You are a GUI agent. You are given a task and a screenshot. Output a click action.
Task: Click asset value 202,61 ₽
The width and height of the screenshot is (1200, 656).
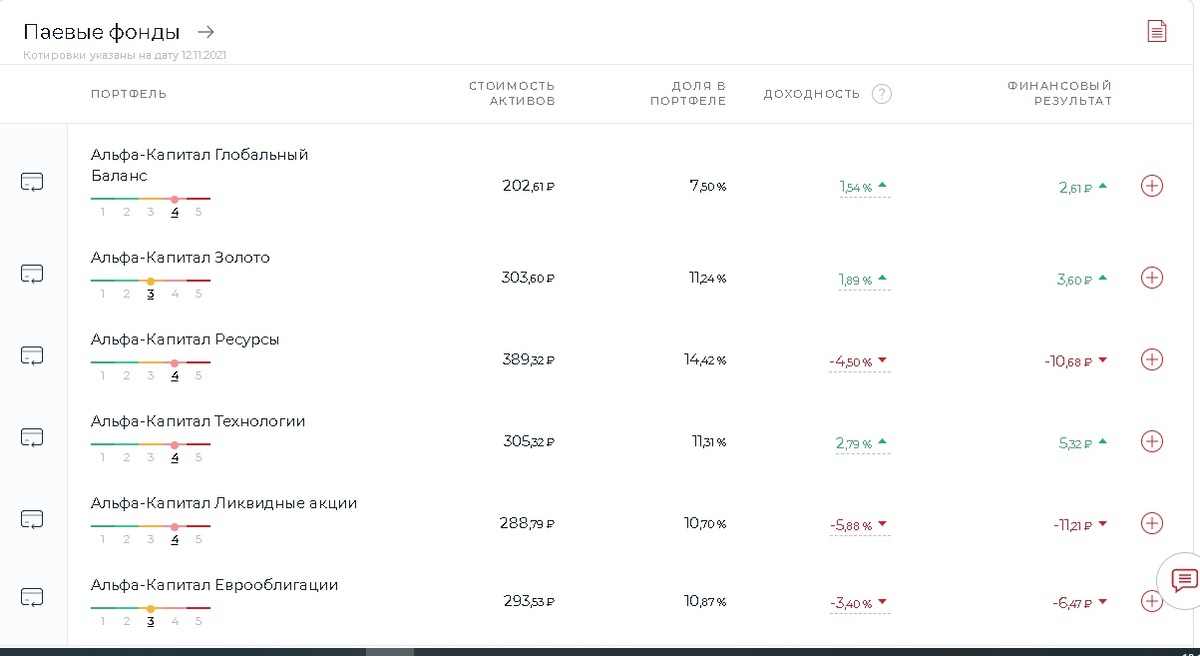tap(528, 186)
